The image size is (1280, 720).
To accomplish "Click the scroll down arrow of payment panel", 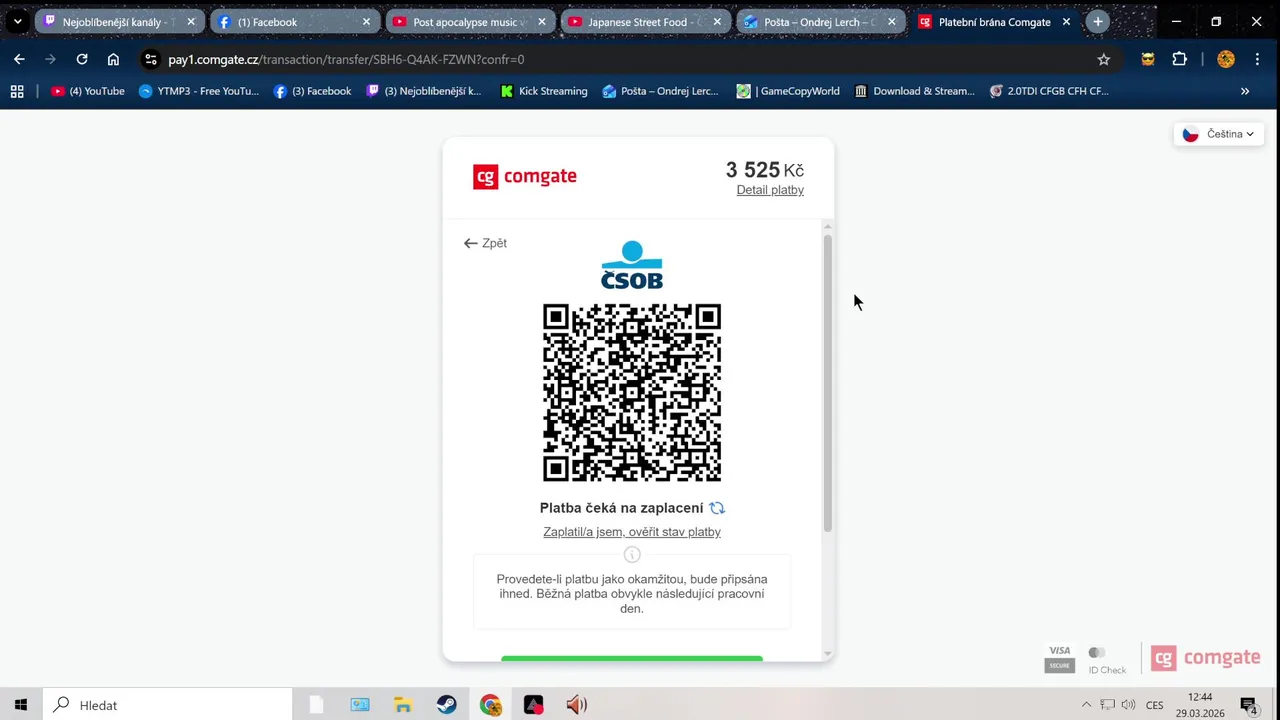I will click(827, 654).
